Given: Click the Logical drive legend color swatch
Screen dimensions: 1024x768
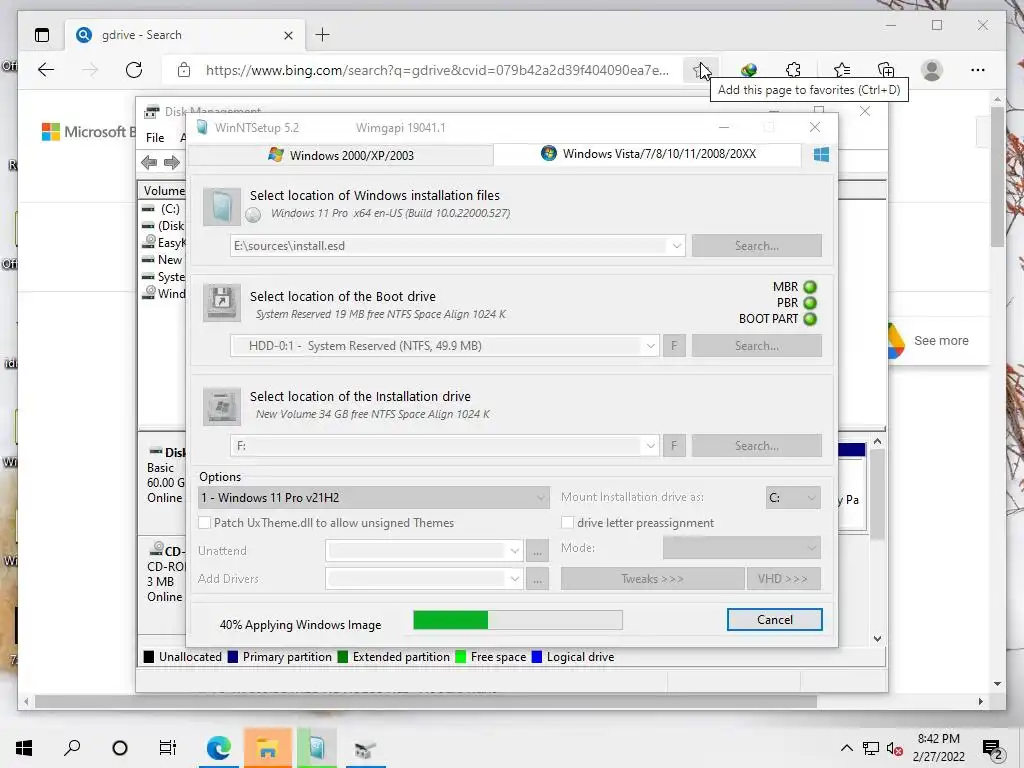Looking at the screenshot, I should (537, 657).
